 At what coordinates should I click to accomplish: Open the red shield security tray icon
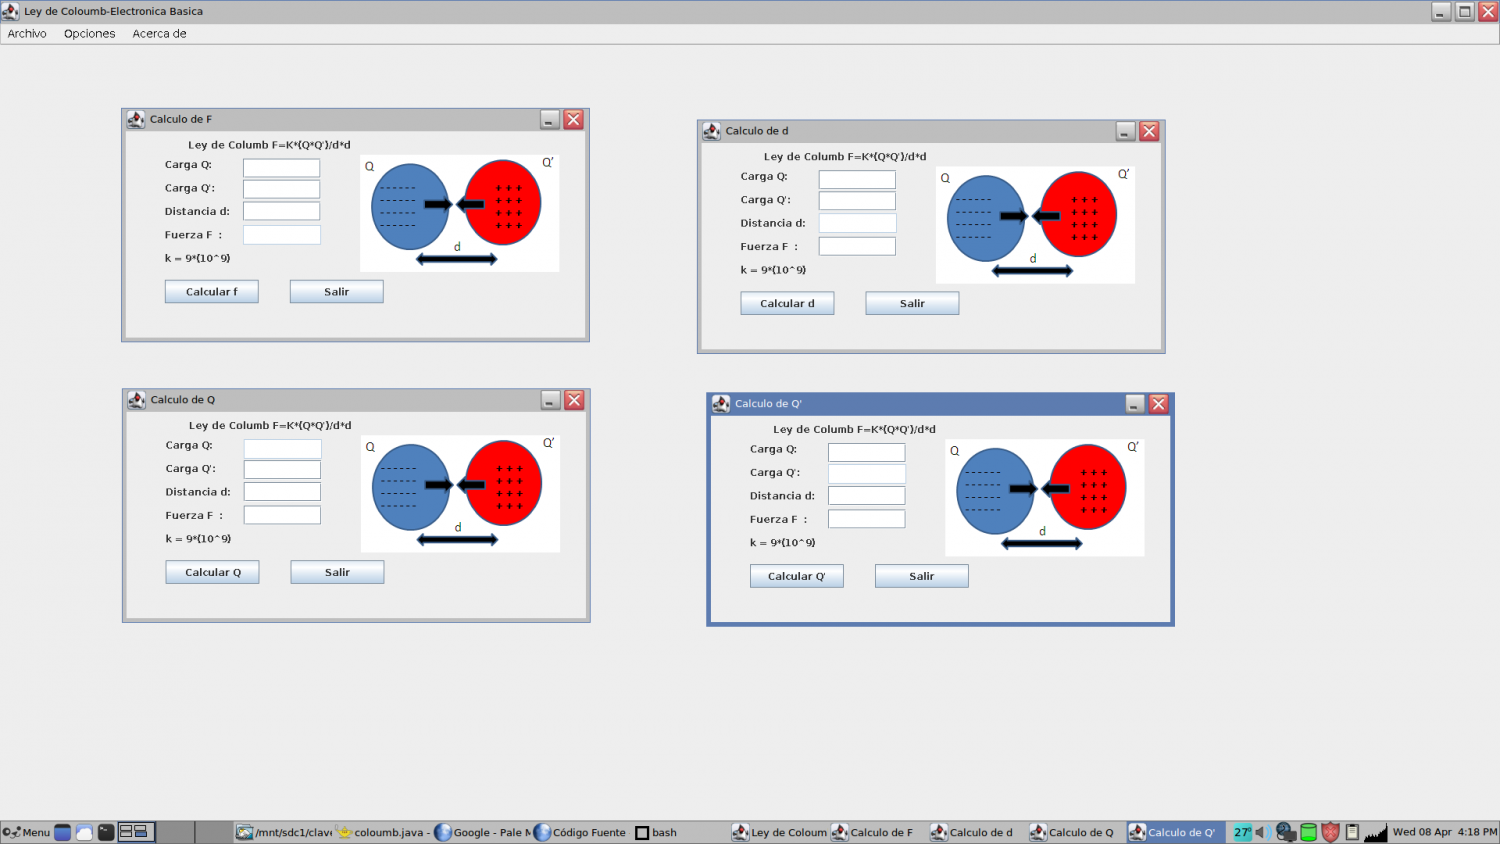[x=1330, y=832]
